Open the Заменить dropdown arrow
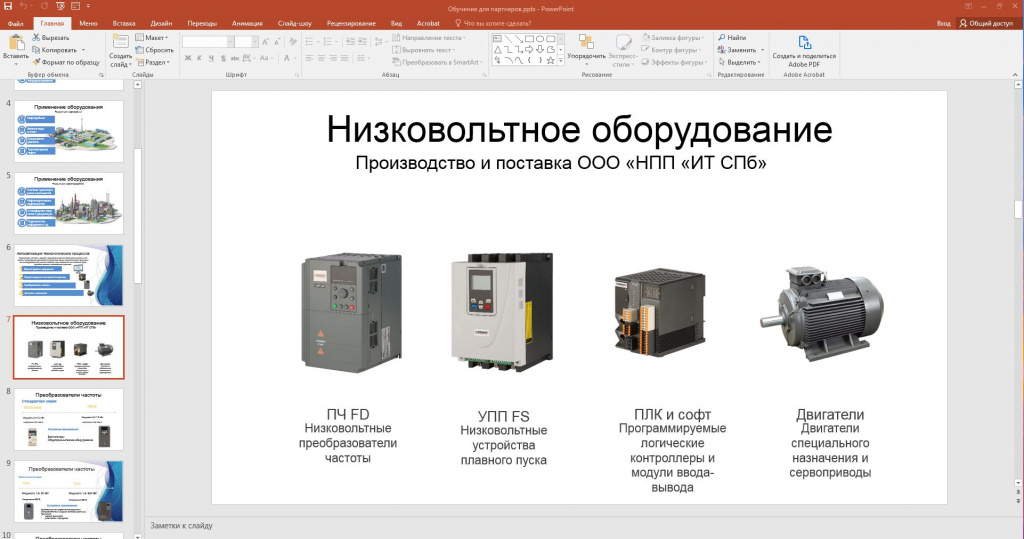The image size is (1024, 539). point(762,50)
